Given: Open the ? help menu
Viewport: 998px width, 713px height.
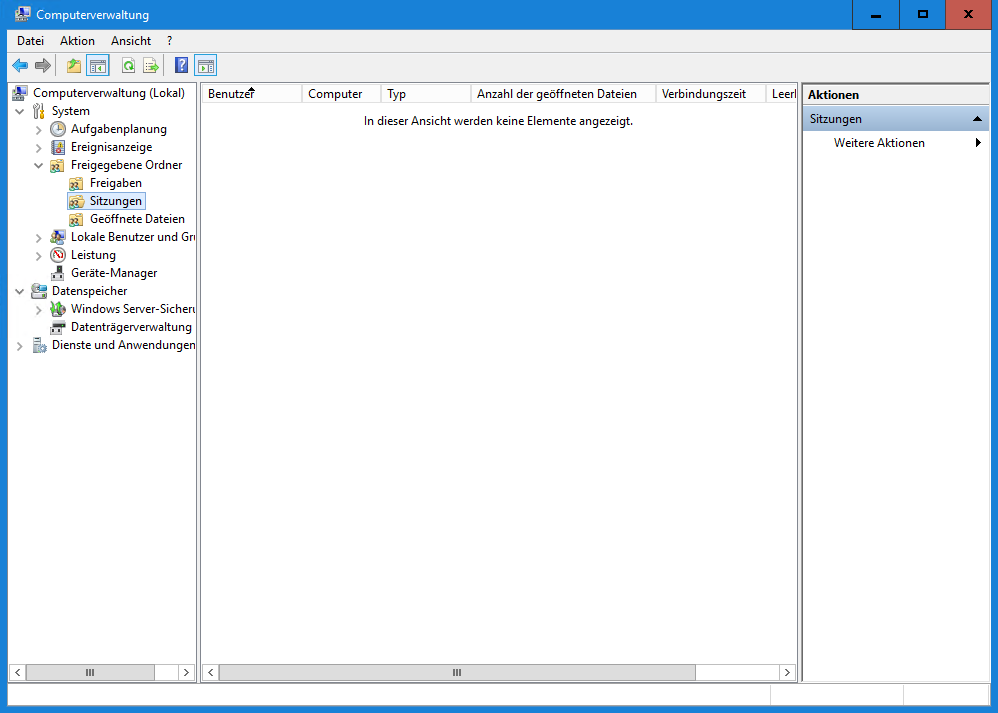Looking at the screenshot, I should 169,41.
